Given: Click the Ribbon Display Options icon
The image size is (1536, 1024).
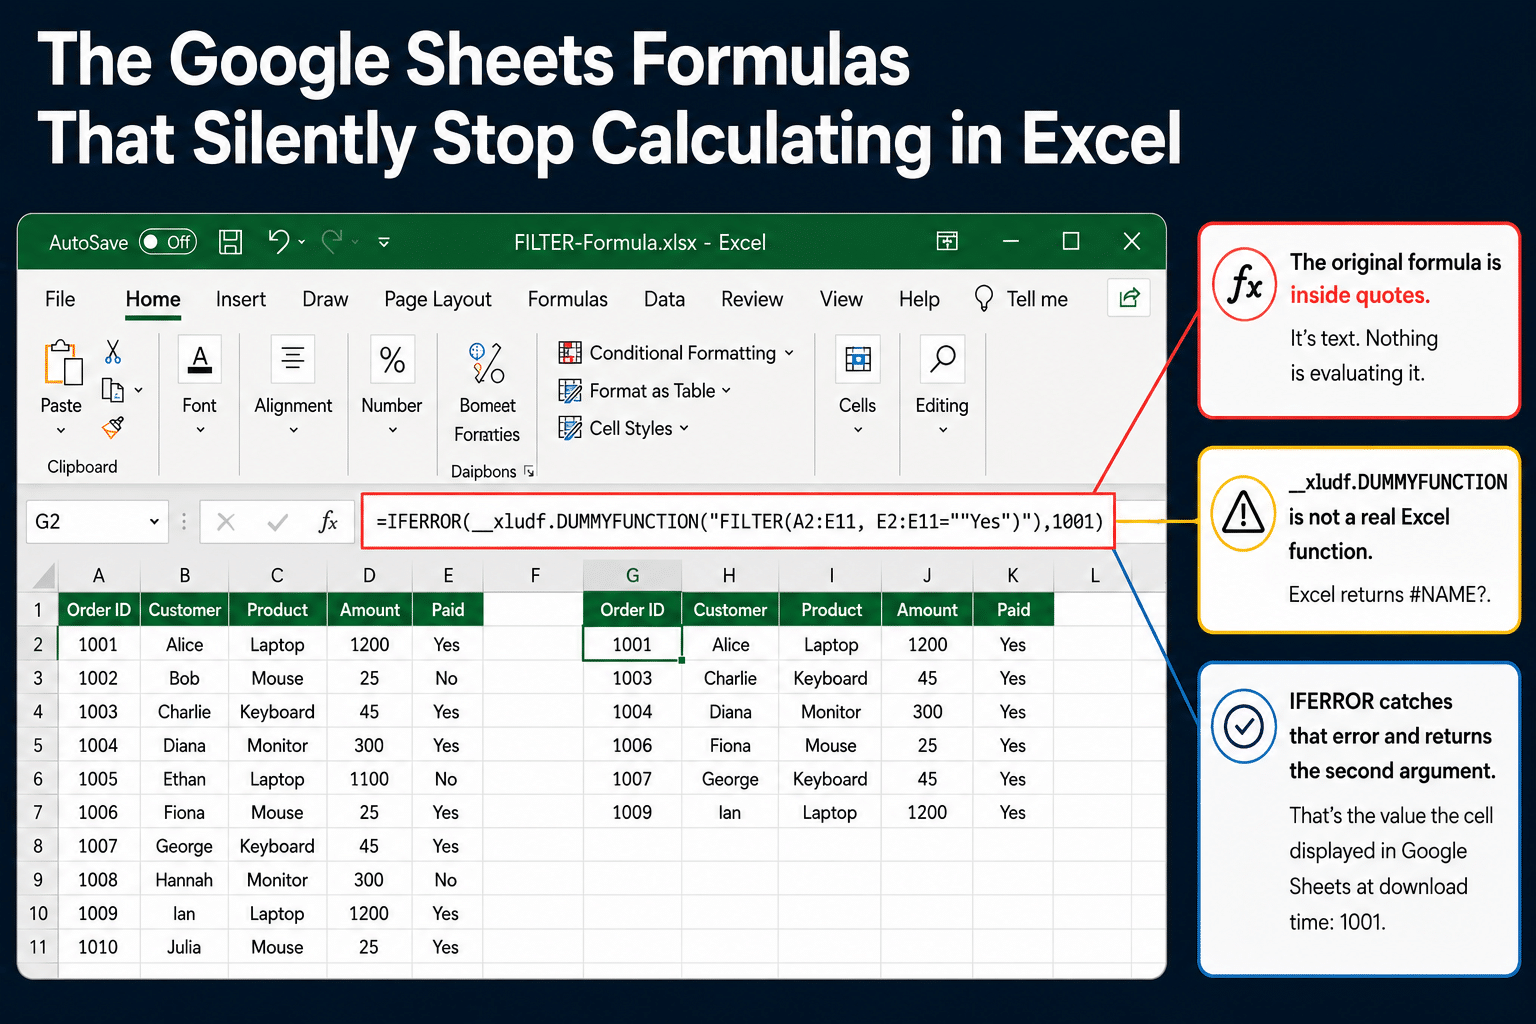Looking at the screenshot, I should click(x=947, y=241).
